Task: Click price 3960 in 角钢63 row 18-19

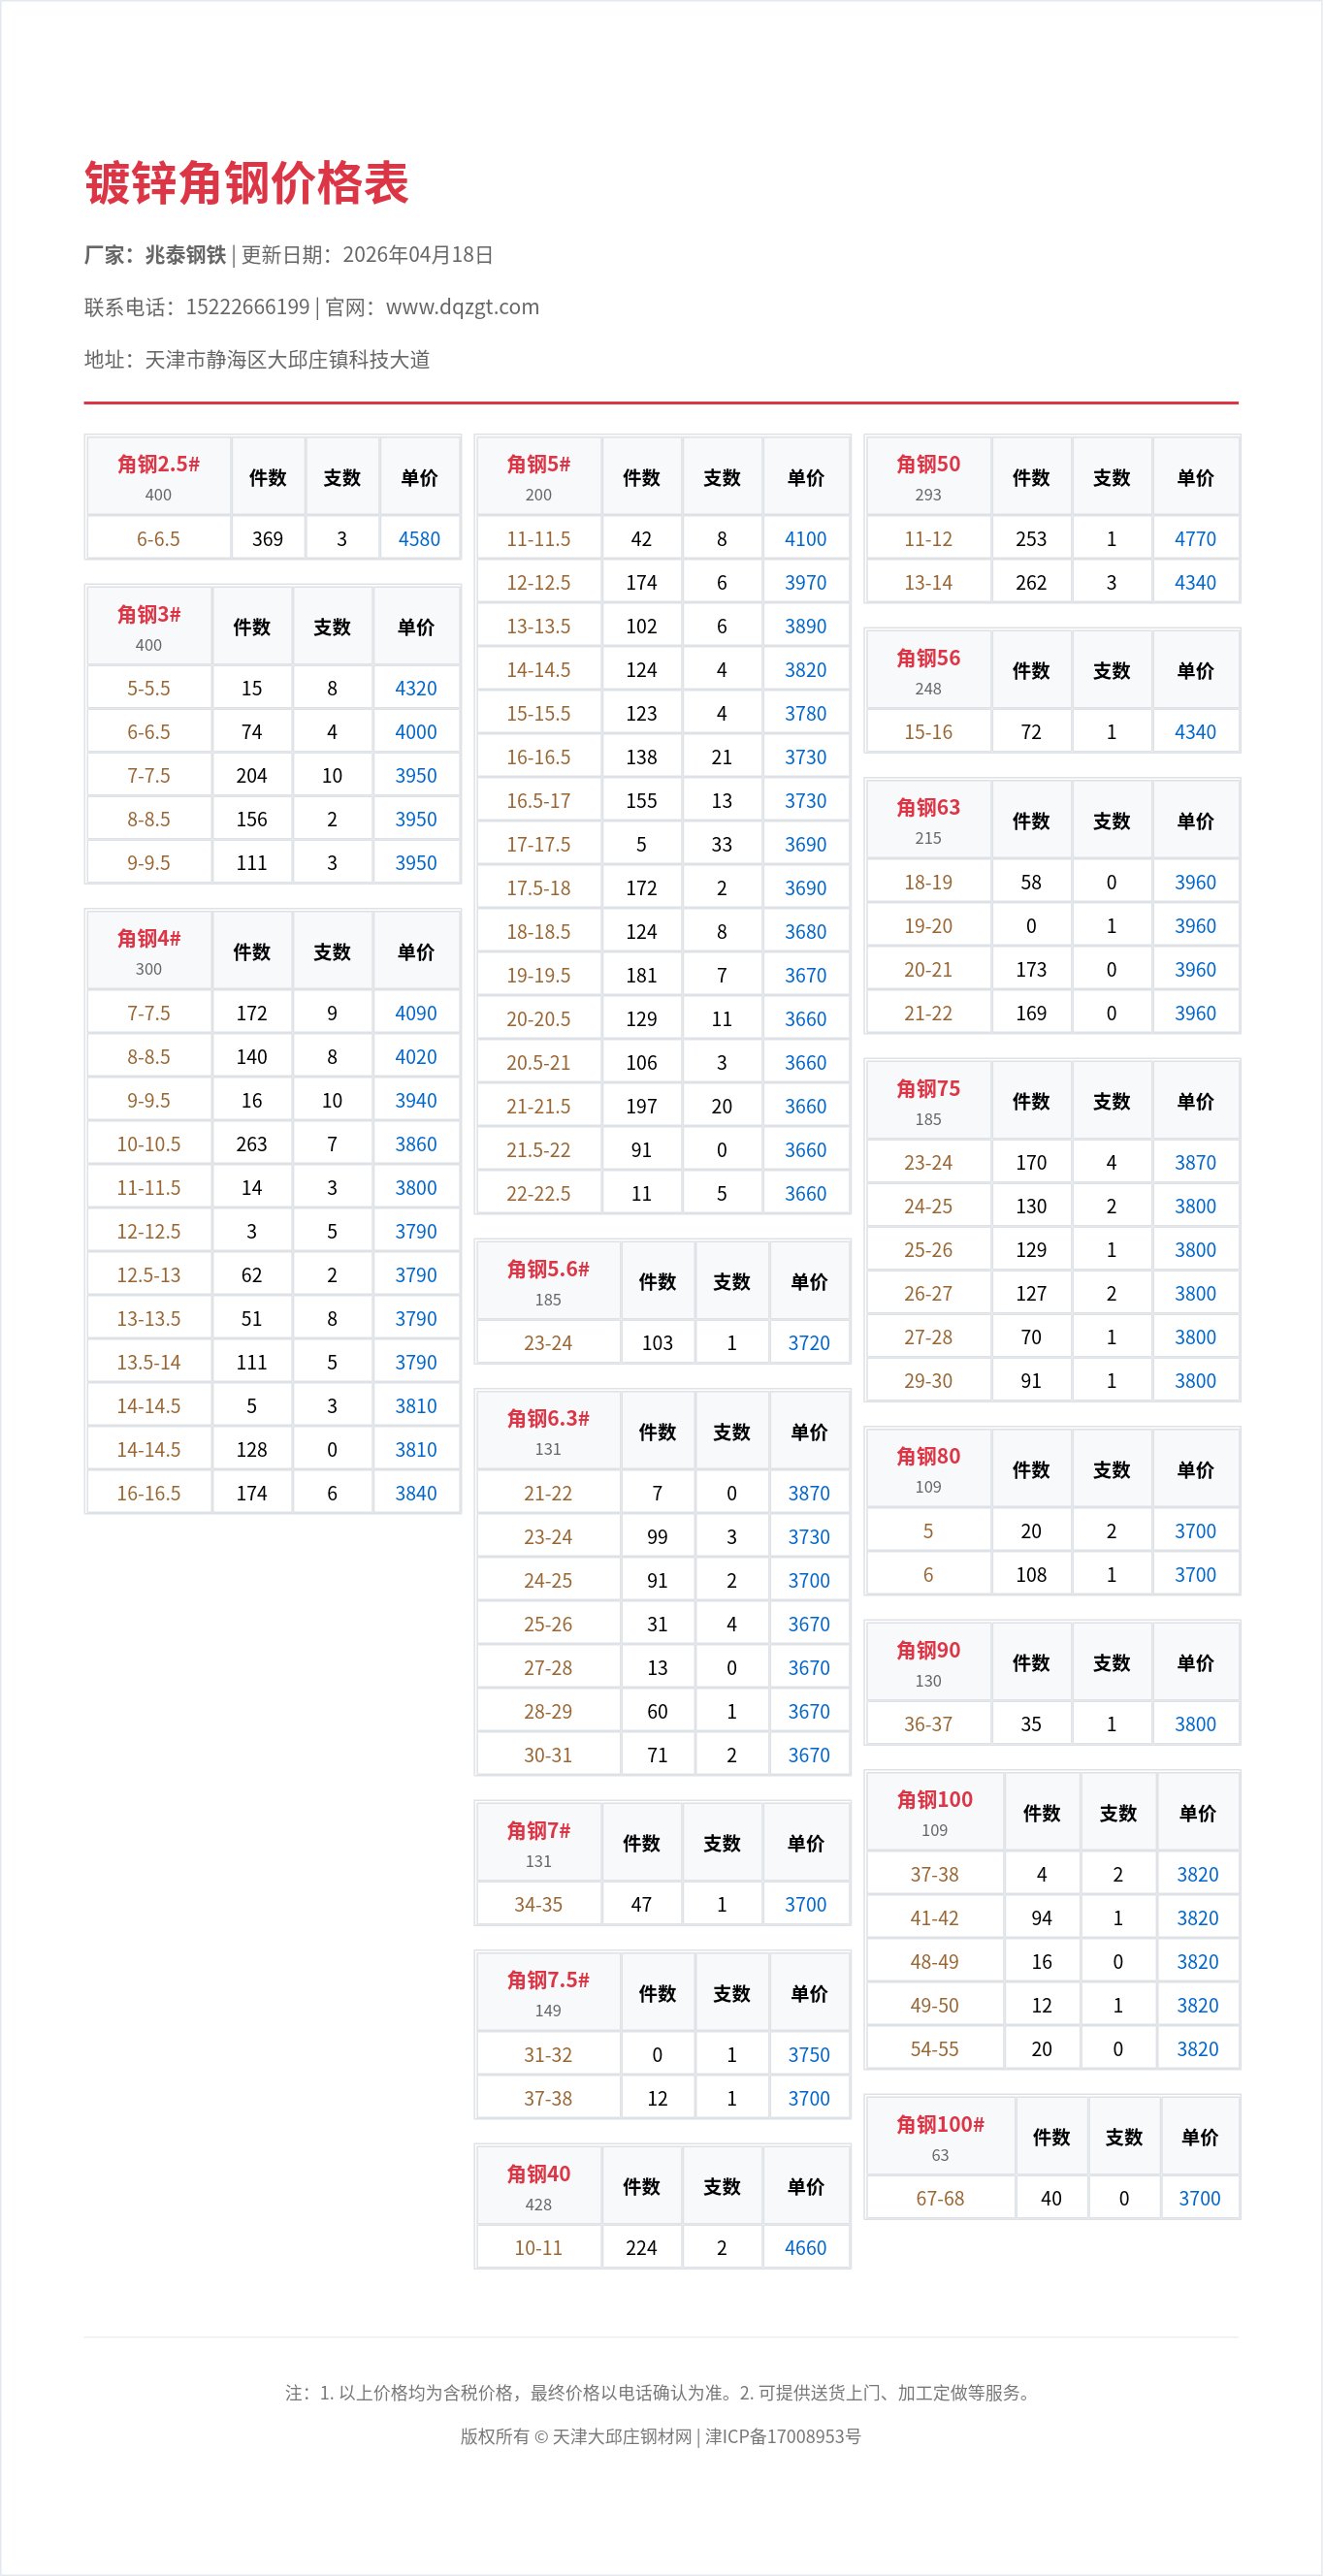Action: point(1196,882)
